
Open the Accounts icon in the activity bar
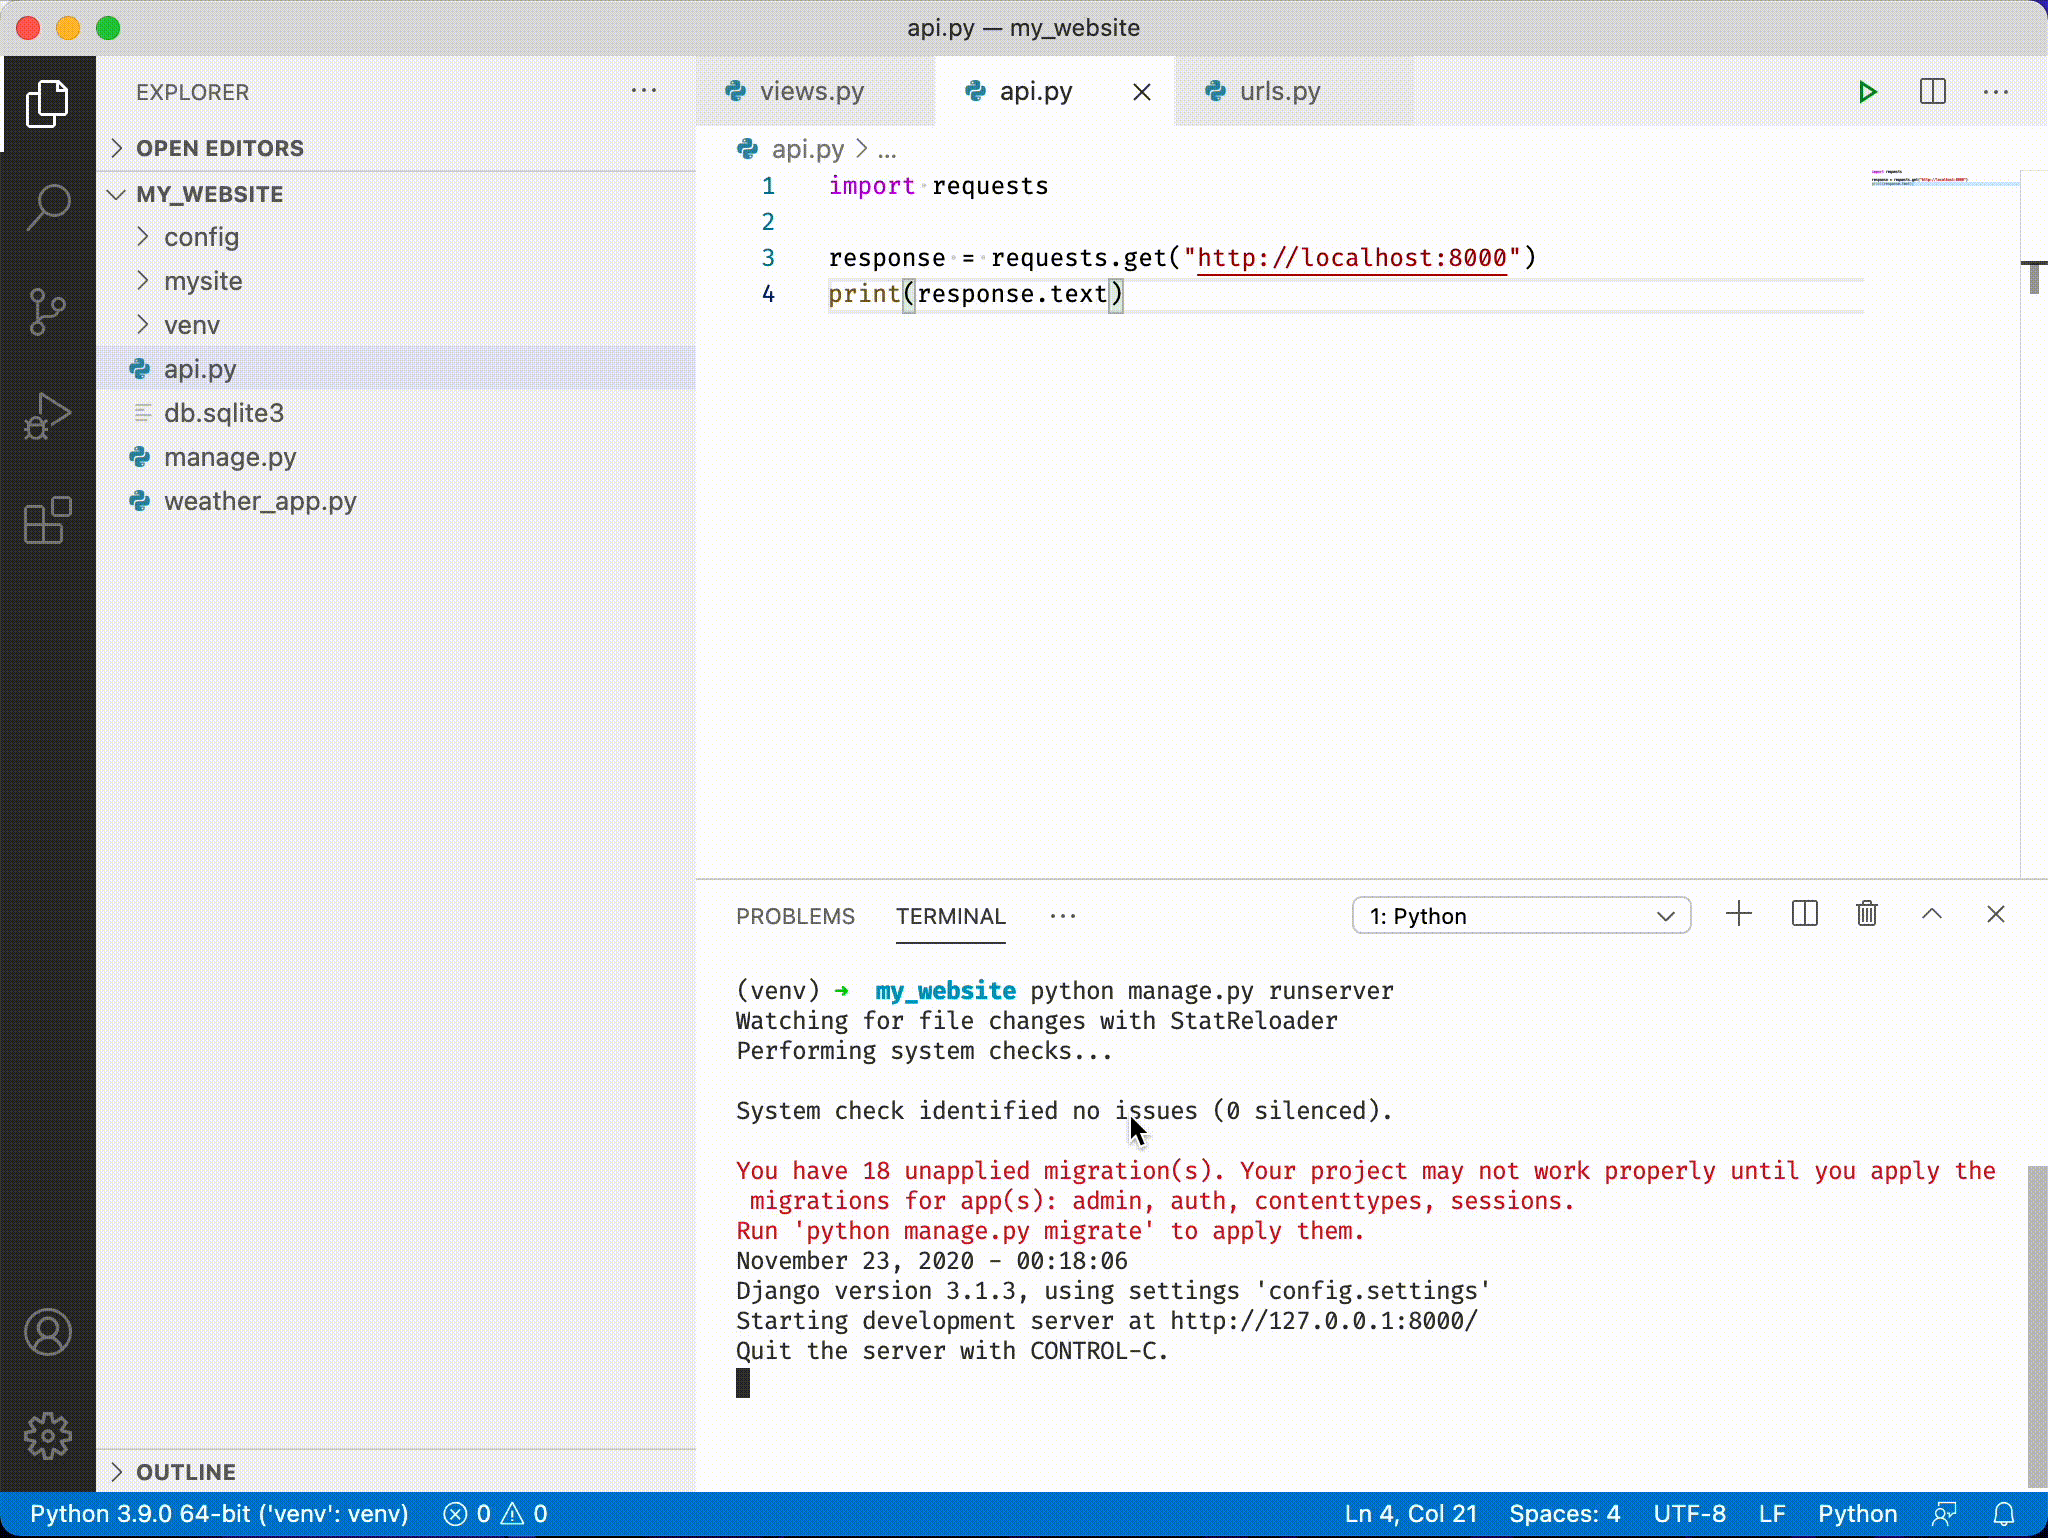[x=47, y=1333]
